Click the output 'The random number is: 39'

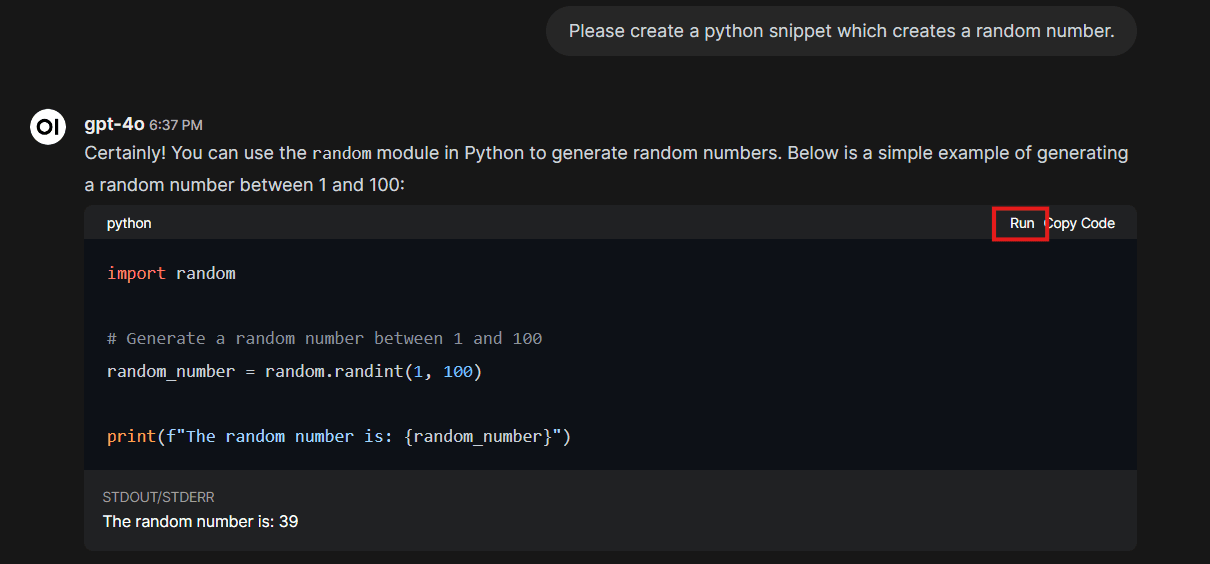[x=200, y=521]
